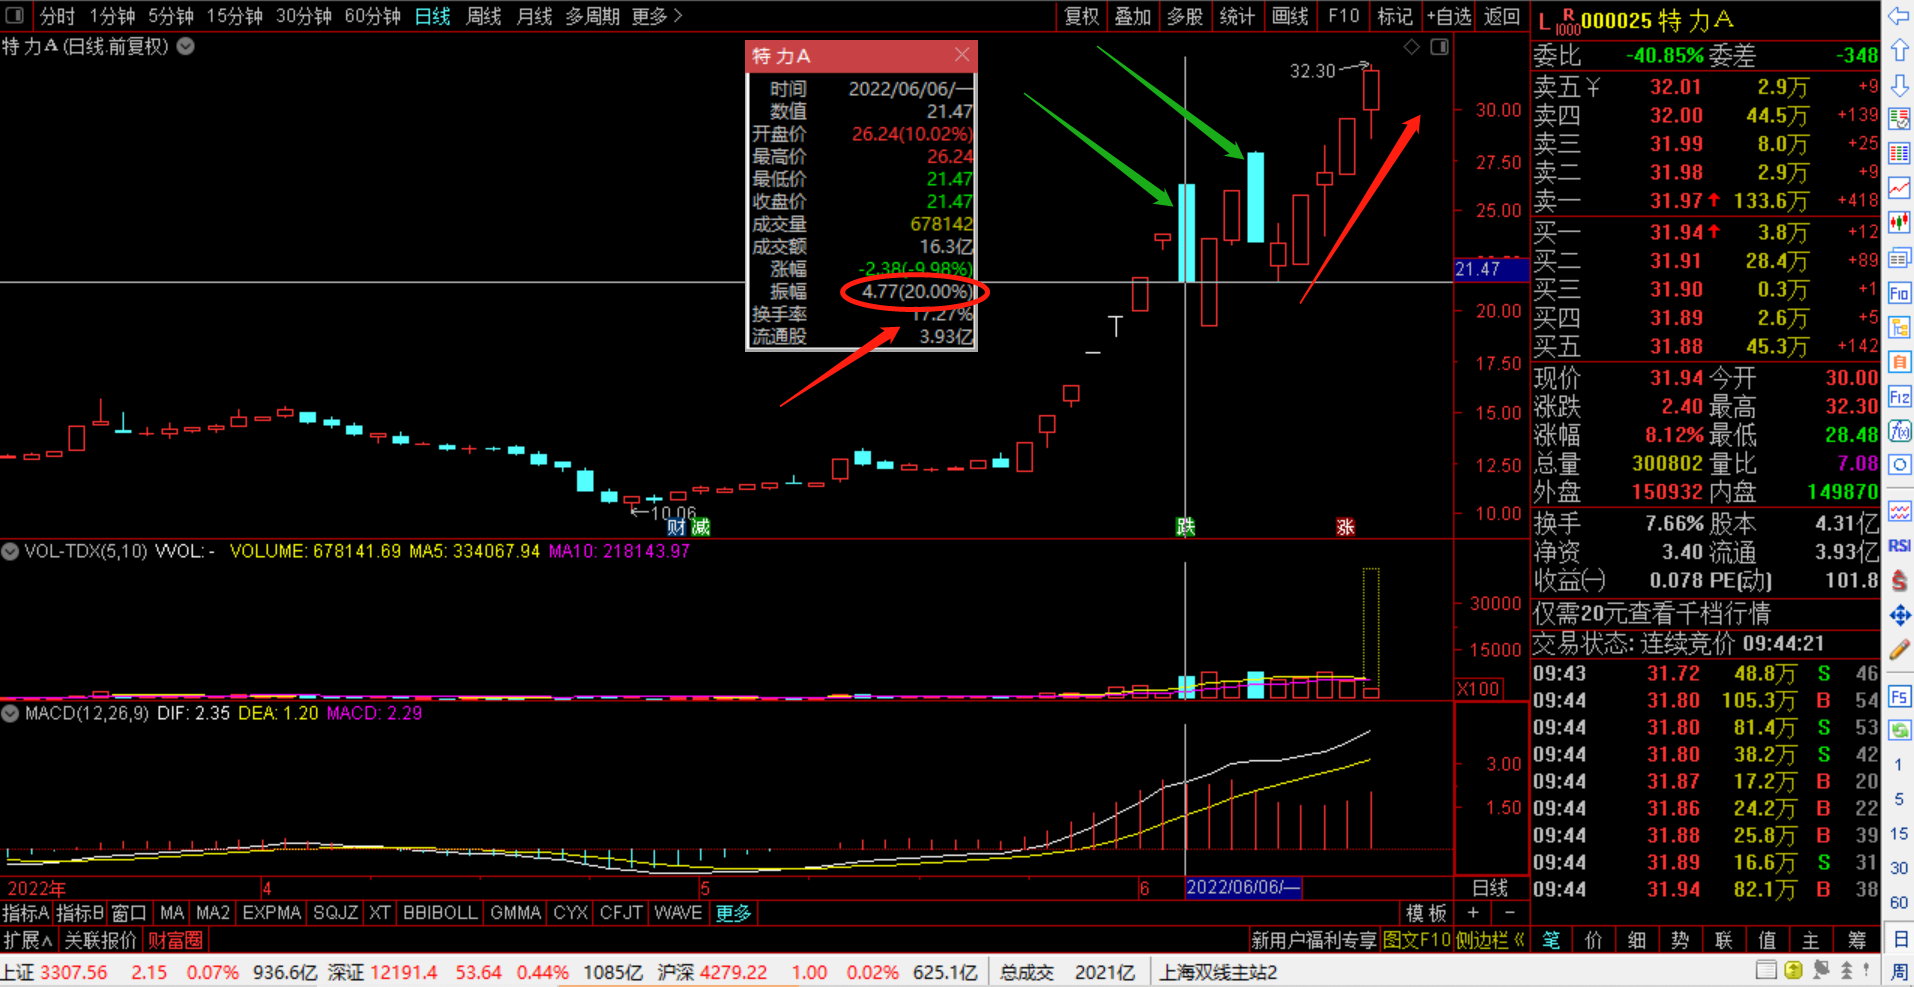The width and height of the screenshot is (1914, 987).
Task: Open the colored grid table icon
Action: 1898,154
